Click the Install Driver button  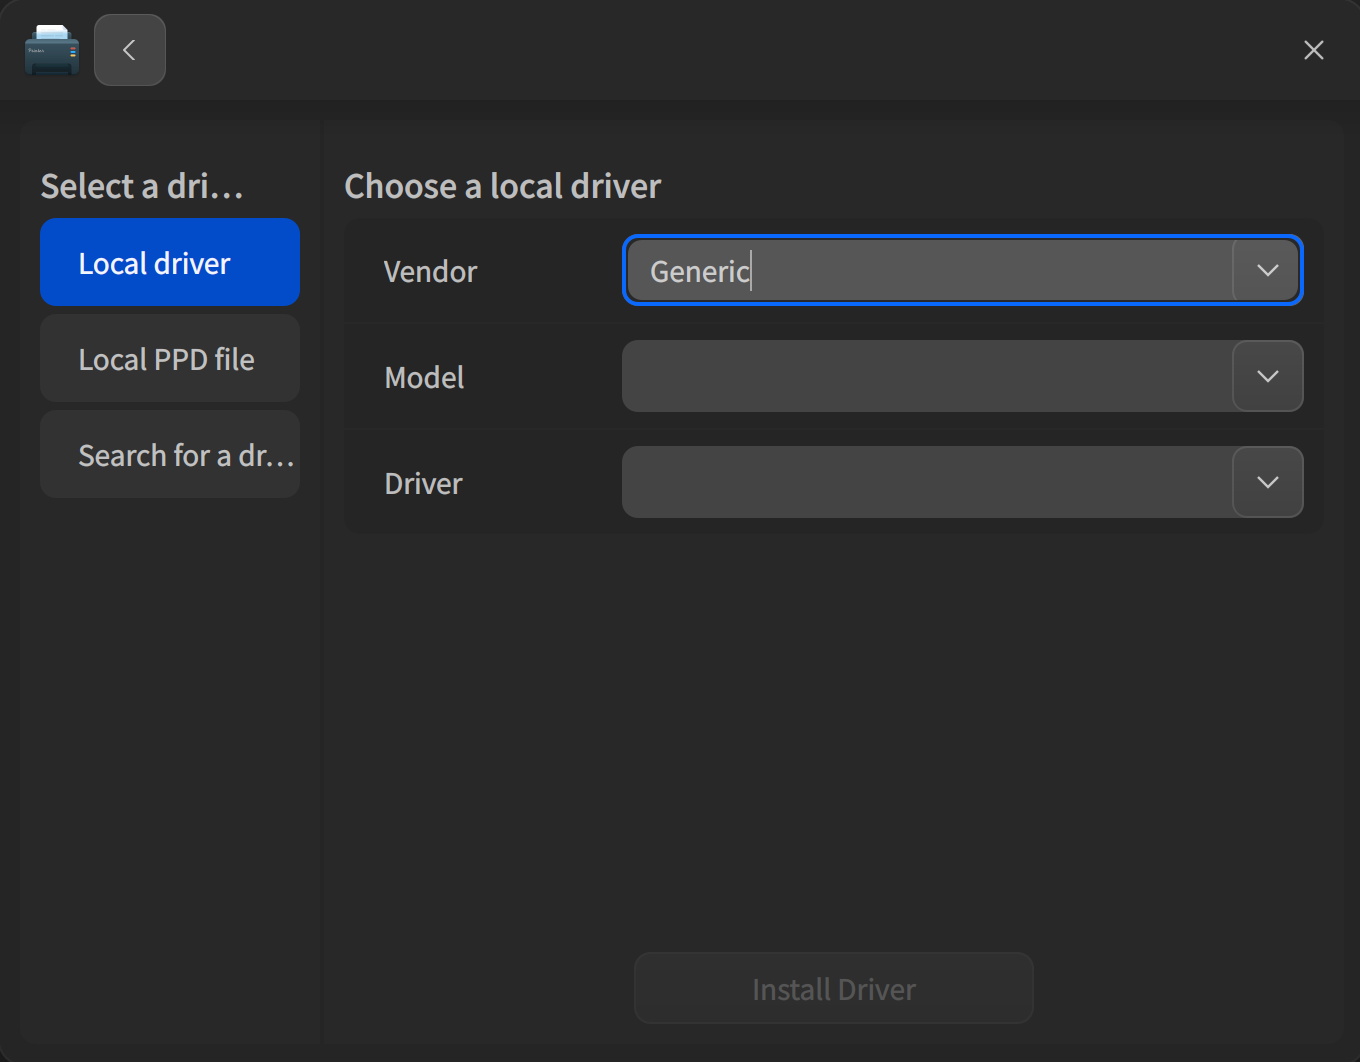[x=834, y=988]
